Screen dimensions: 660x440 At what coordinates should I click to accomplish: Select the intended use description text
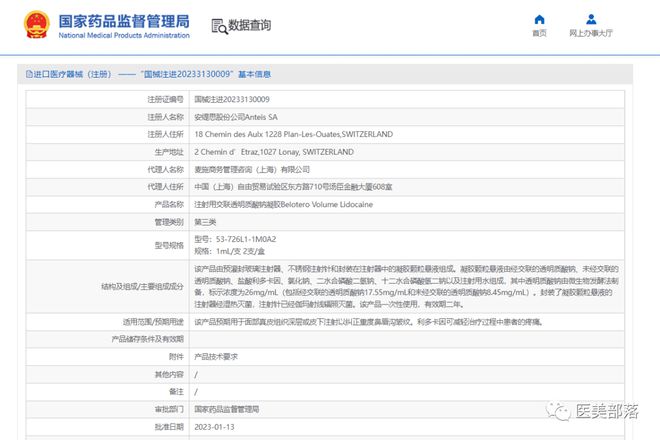click(369, 322)
